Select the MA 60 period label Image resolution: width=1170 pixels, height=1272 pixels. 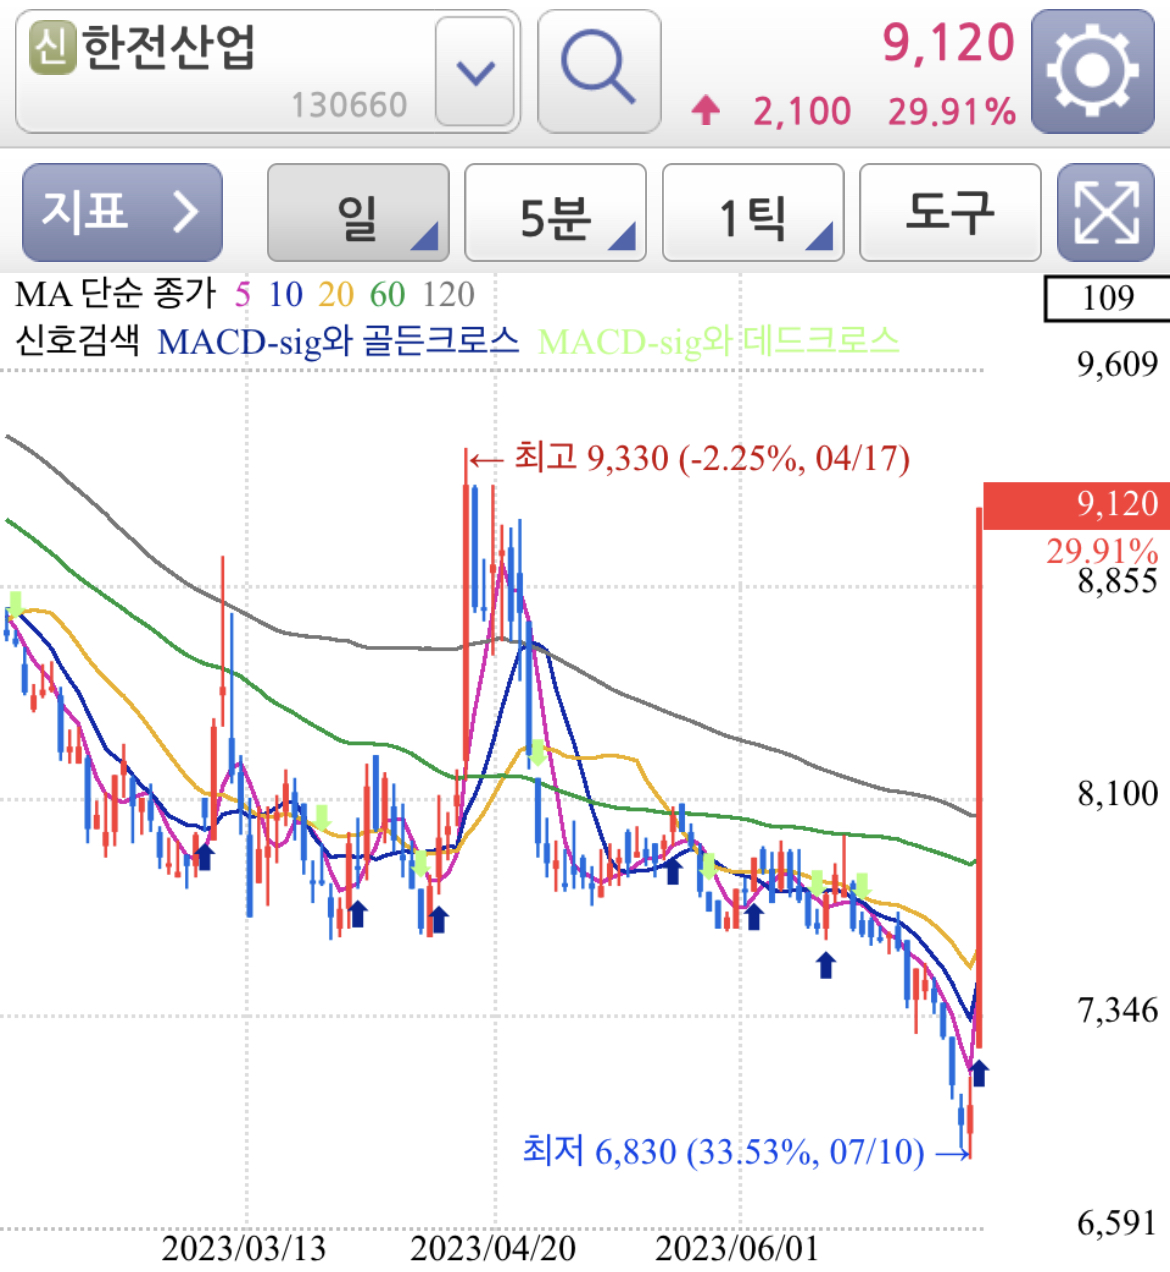click(387, 295)
